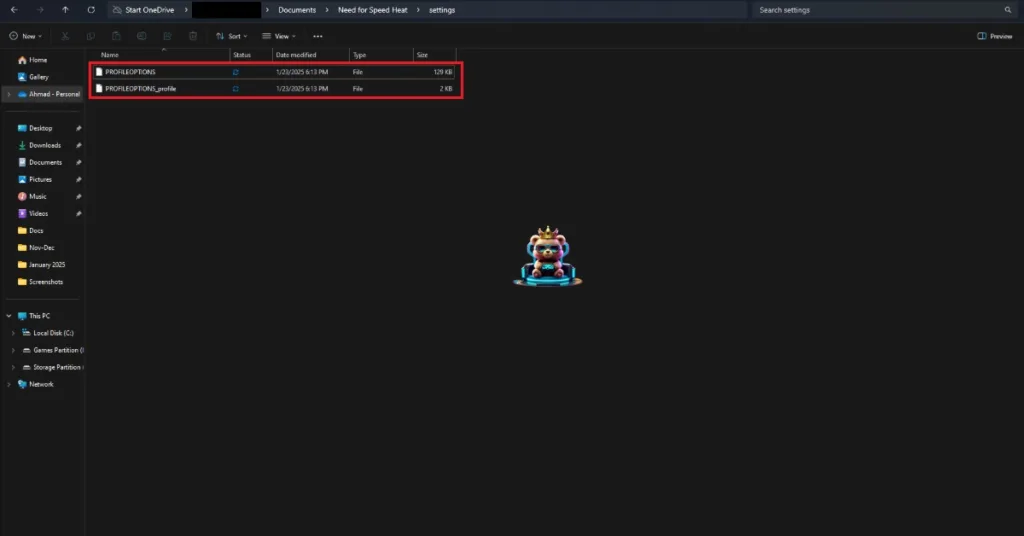This screenshot has height=536, width=1024.
Task: Sort by the Name column header
Action: tap(110, 55)
